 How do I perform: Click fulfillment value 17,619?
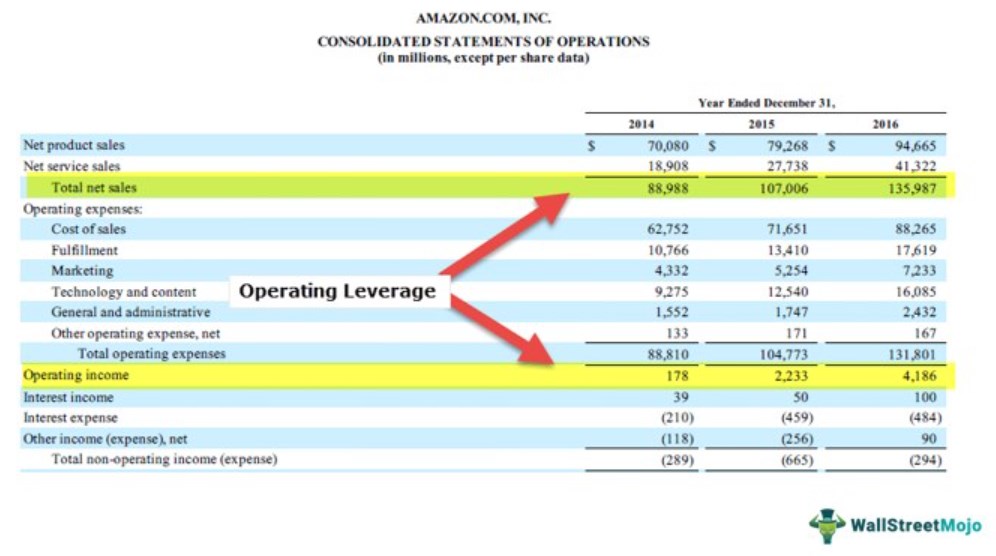[915, 250]
